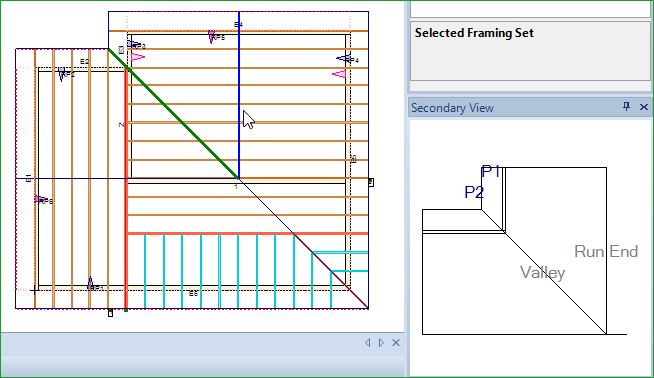Click the Secondary View title bar

coord(530,108)
